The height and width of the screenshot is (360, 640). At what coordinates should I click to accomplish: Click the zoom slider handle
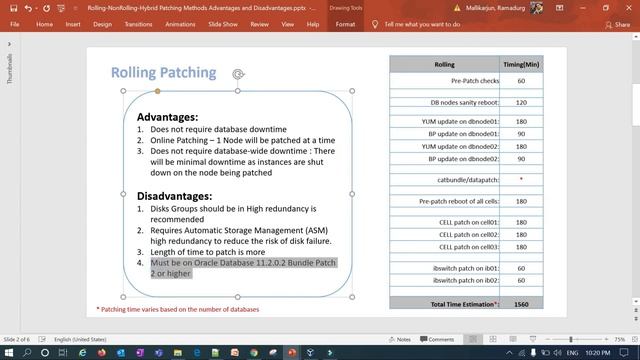(x=571, y=339)
